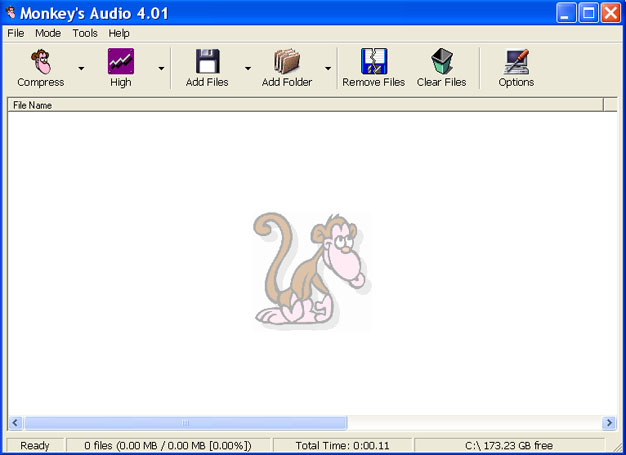The width and height of the screenshot is (626, 455).
Task: Open the Mode menu
Action: (x=48, y=33)
